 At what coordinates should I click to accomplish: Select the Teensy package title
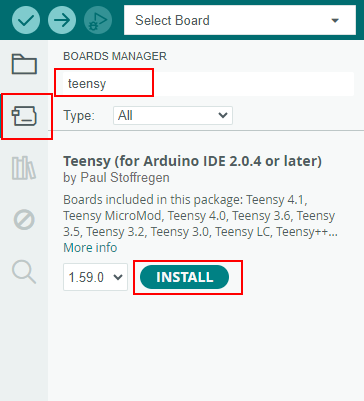[193, 161]
